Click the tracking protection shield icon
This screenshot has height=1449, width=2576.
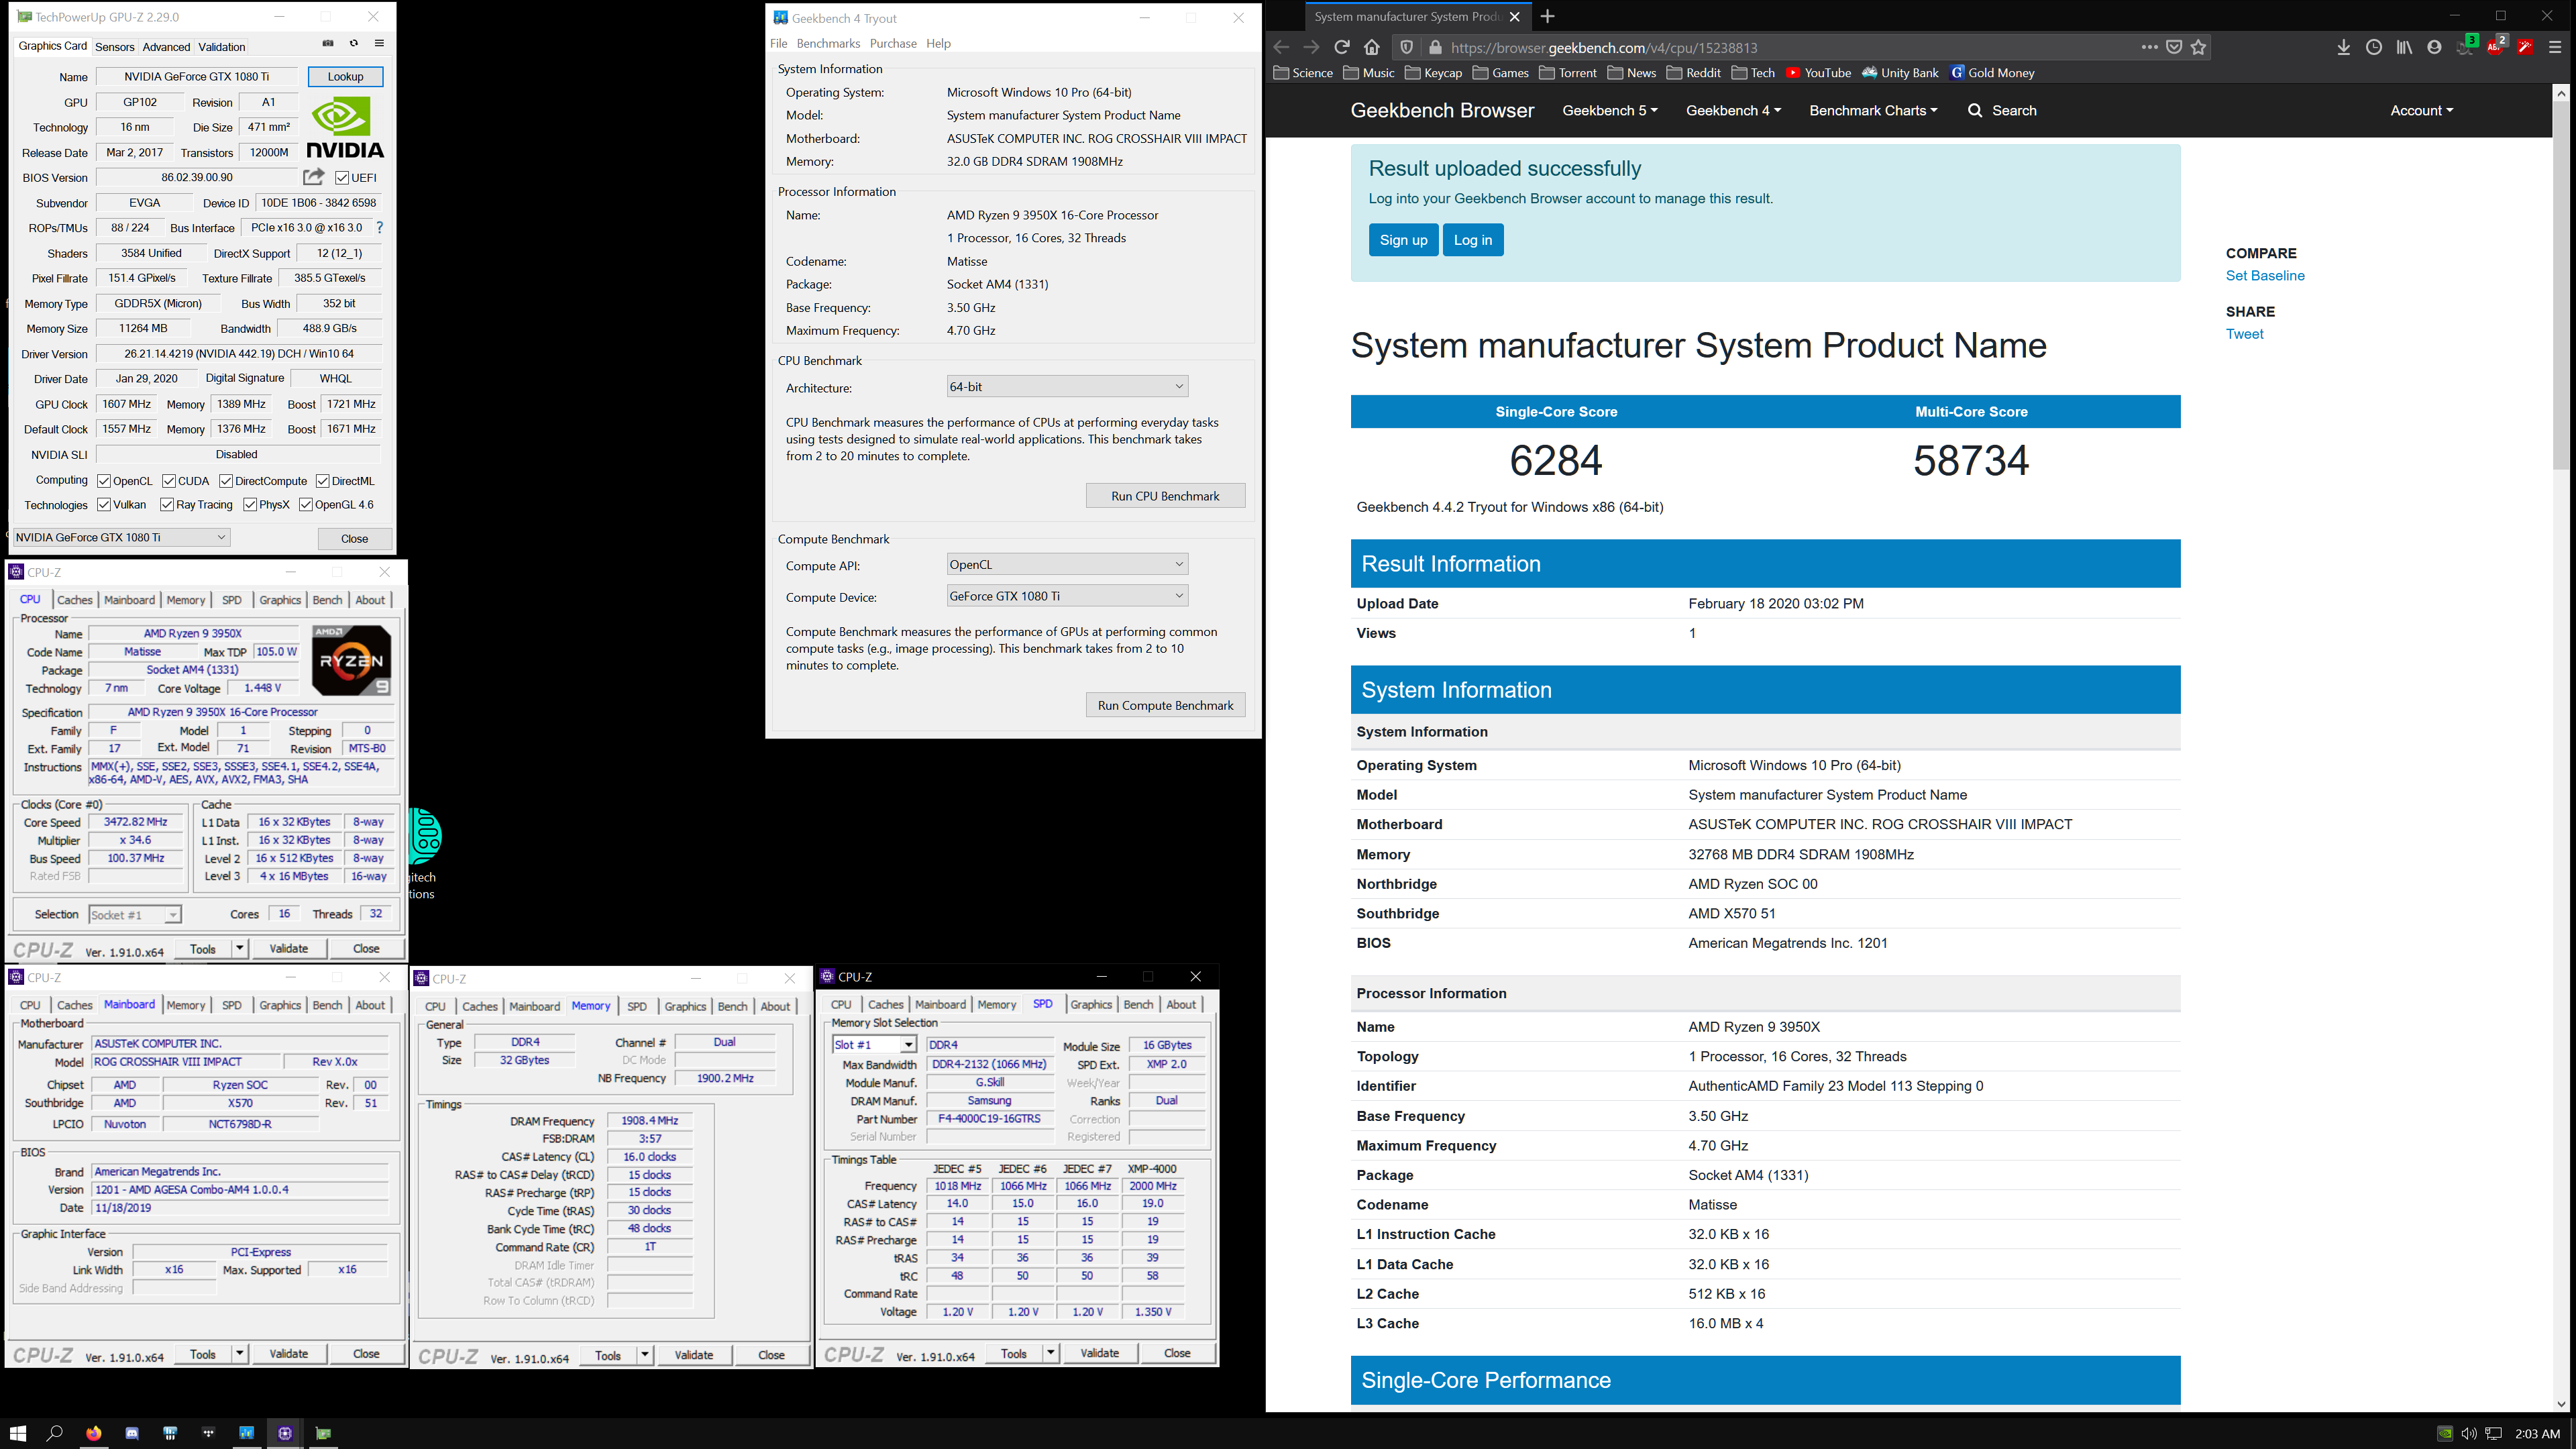(1406, 47)
